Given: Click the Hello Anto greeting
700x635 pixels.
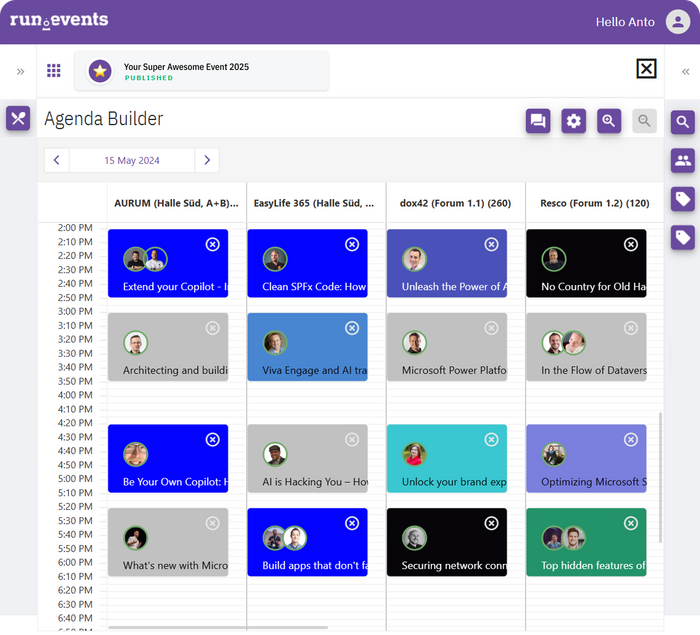Looking at the screenshot, I should pos(625,22).
